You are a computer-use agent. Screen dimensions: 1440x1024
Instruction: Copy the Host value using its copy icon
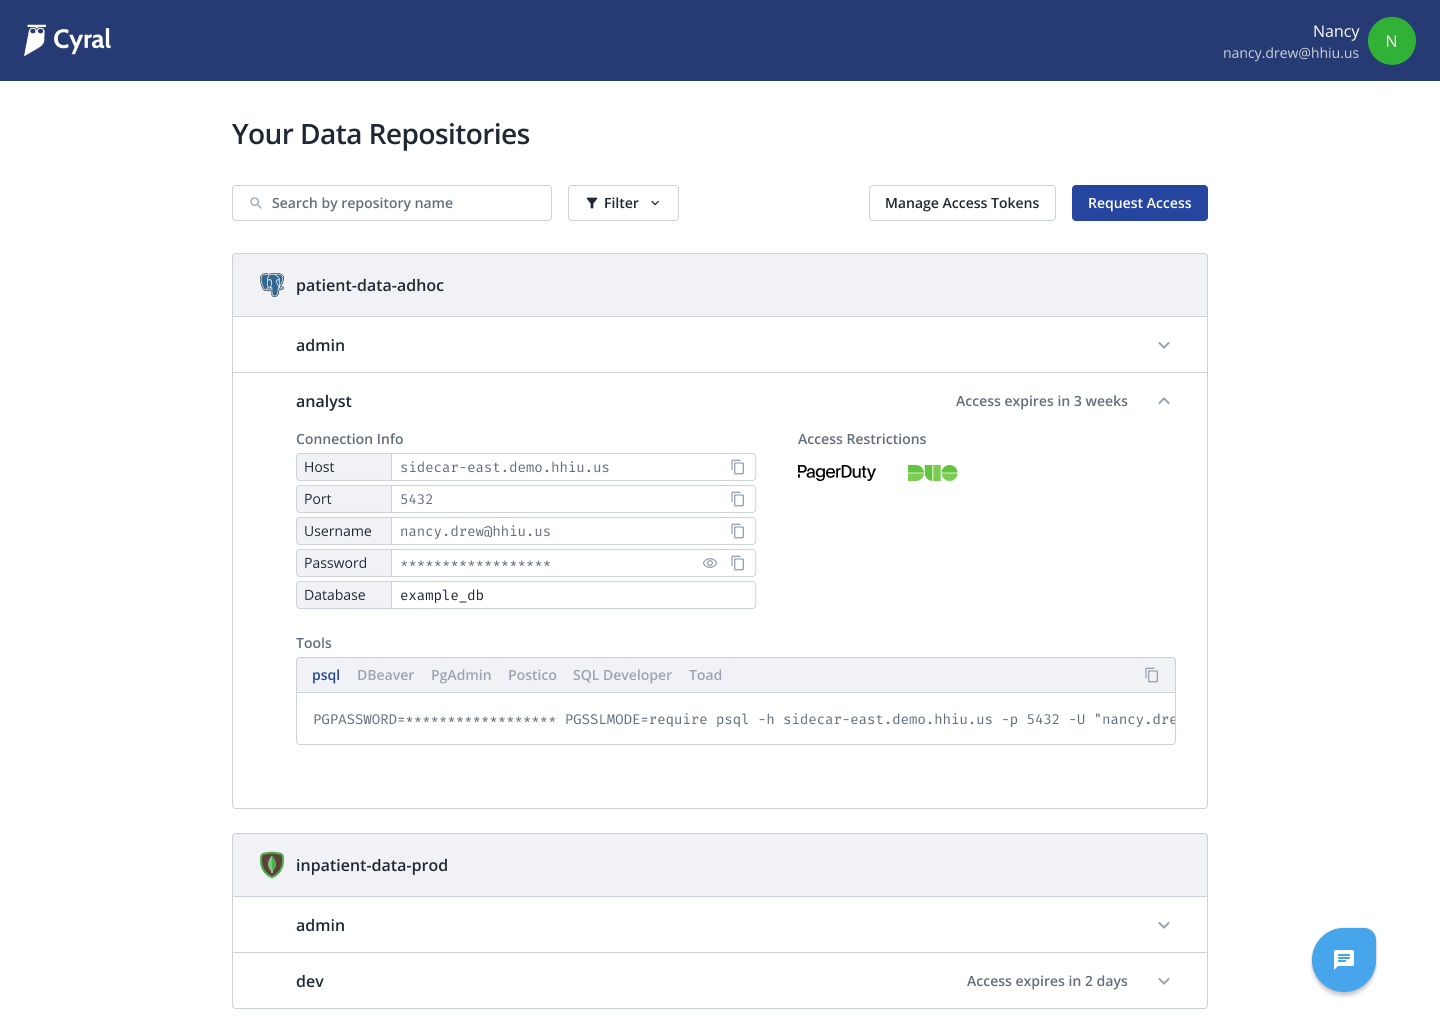coord(738,467)
